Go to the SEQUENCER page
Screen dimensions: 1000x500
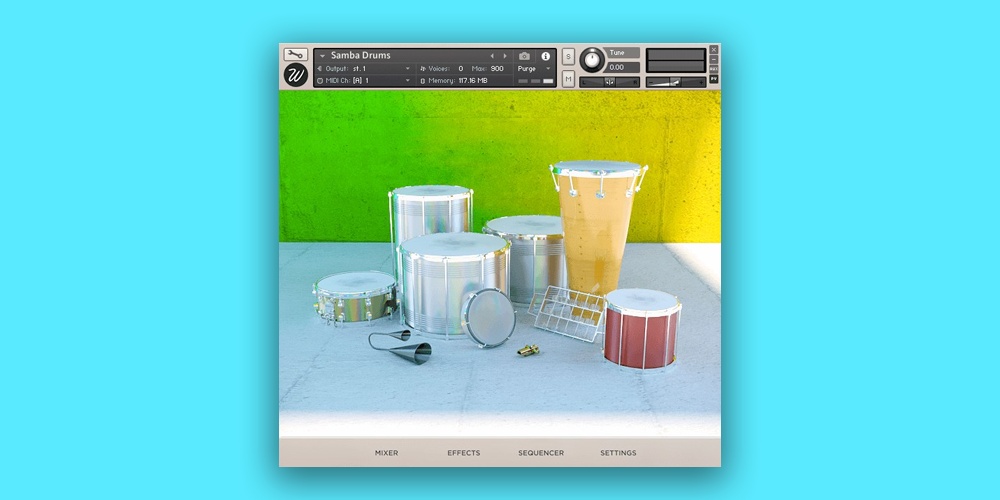tap(541, 453)
